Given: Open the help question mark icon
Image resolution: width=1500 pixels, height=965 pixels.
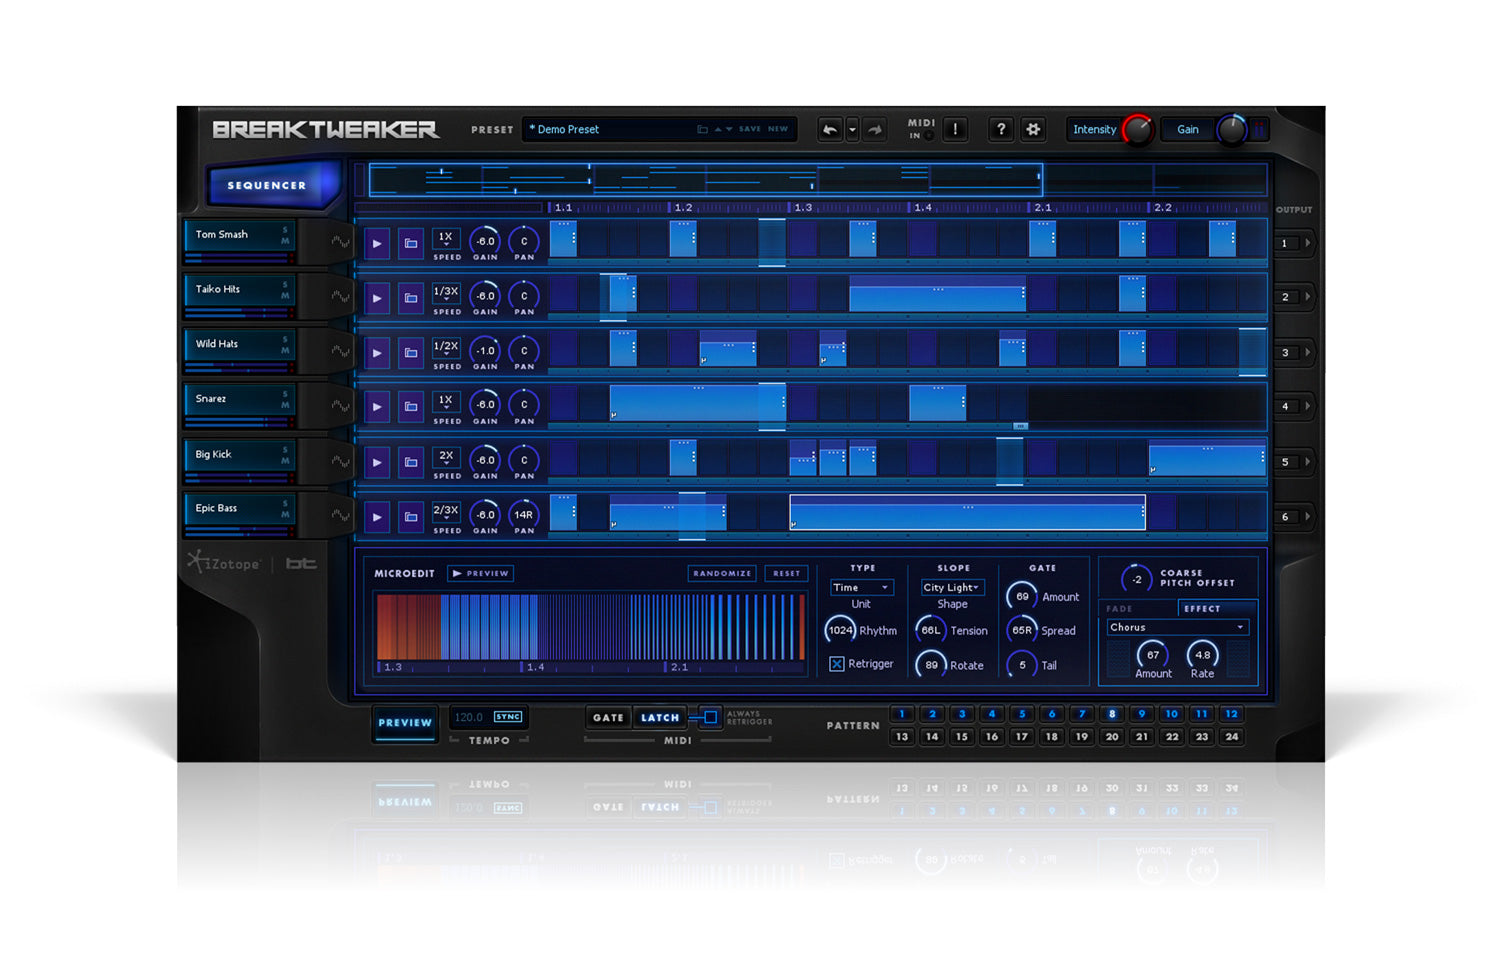Looking at the screenshot, I should click(x=1001, y=129).
